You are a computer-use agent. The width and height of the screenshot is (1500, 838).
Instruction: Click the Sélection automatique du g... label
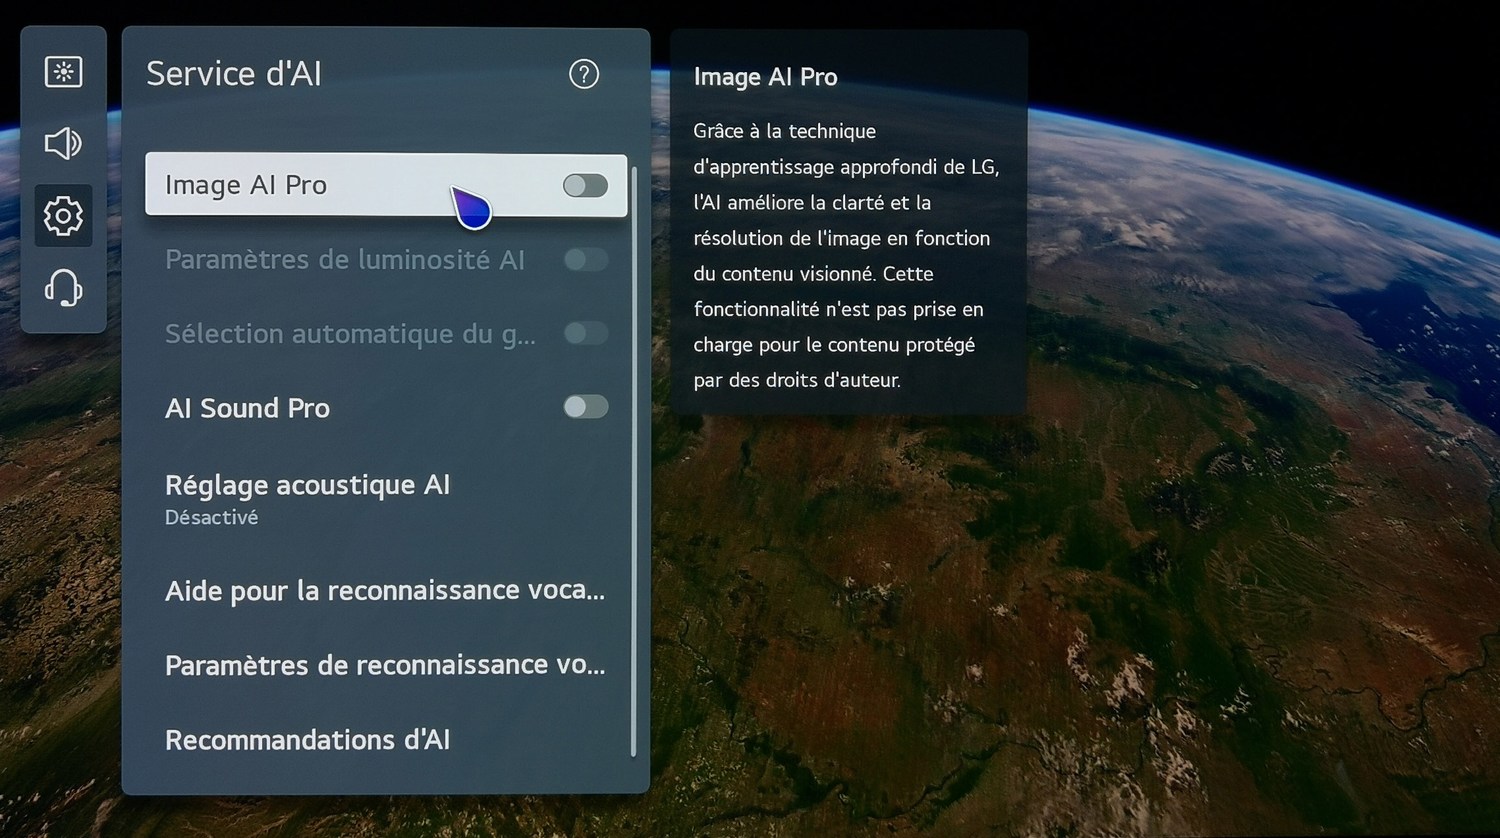coord(350,334)
